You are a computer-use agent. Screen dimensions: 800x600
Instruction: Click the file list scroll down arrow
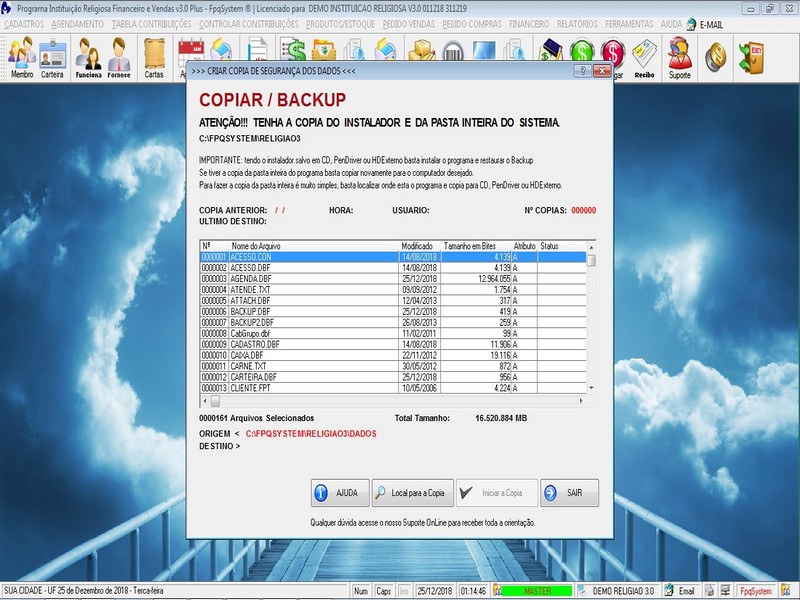tap(591, 388)
